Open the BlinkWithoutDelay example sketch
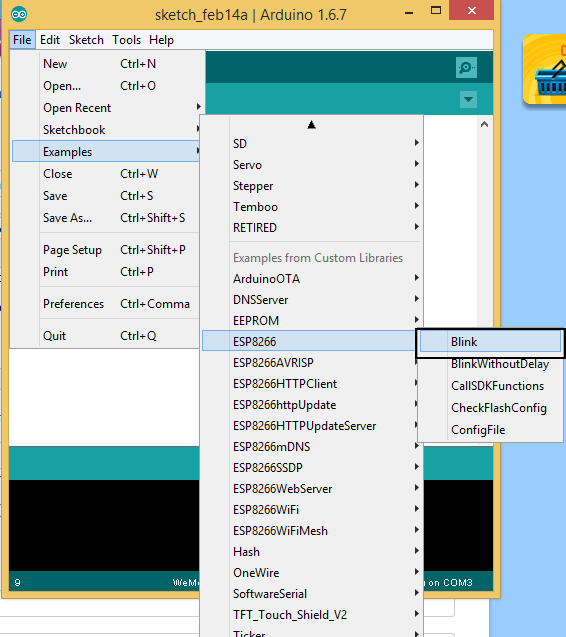 [490, 364]
